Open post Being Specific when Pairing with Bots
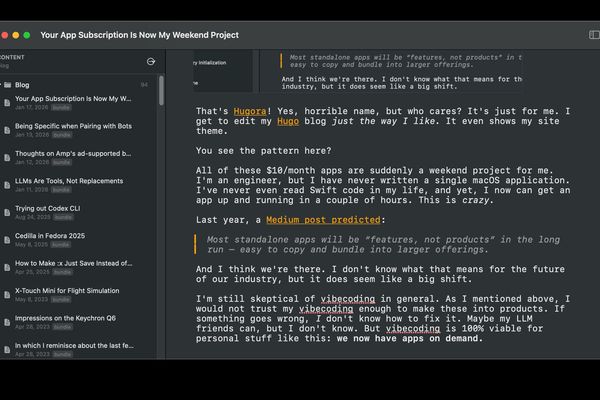Viewport: 600px width, 400px height. [x=73, y=126]
